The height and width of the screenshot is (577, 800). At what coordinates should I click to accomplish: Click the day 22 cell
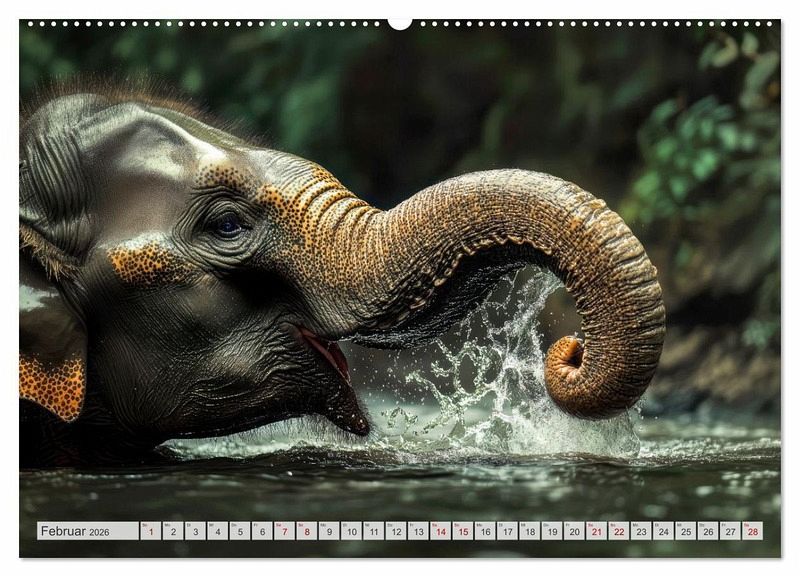pos(618,531)
